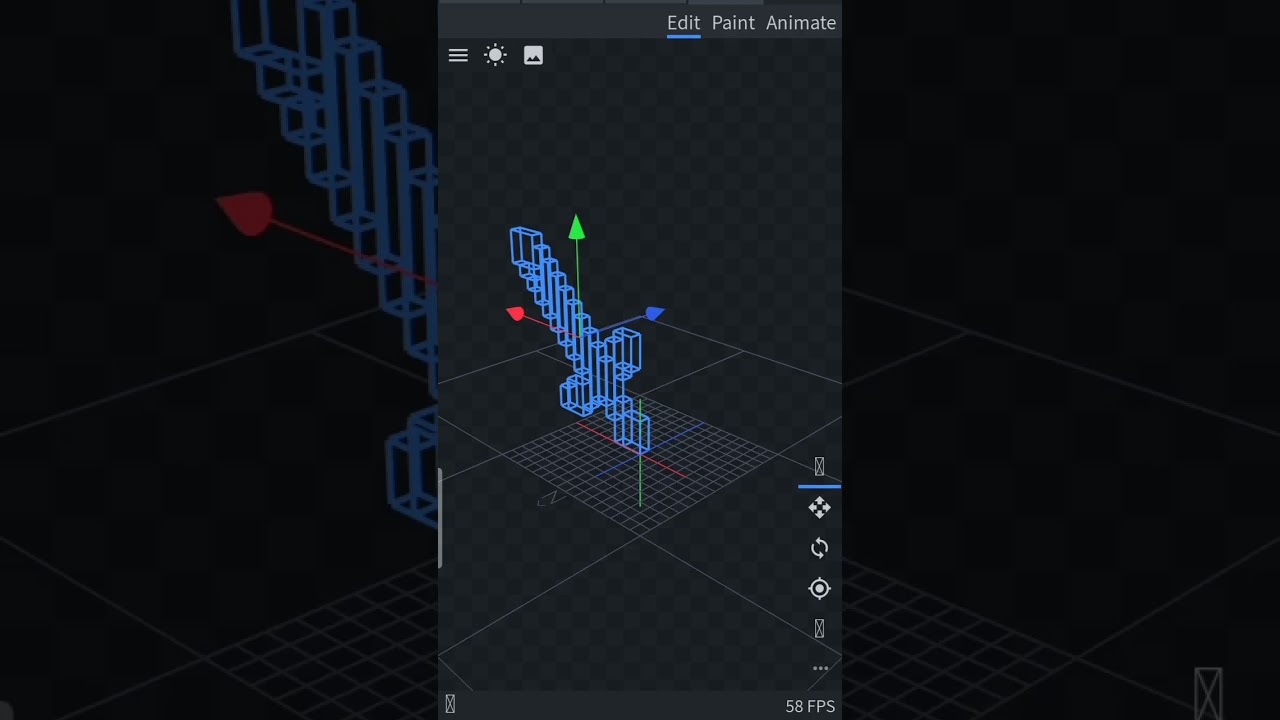Toggle viewport shading with the sun icon
Screen dimensions: 1280x720
pos(495,56)
